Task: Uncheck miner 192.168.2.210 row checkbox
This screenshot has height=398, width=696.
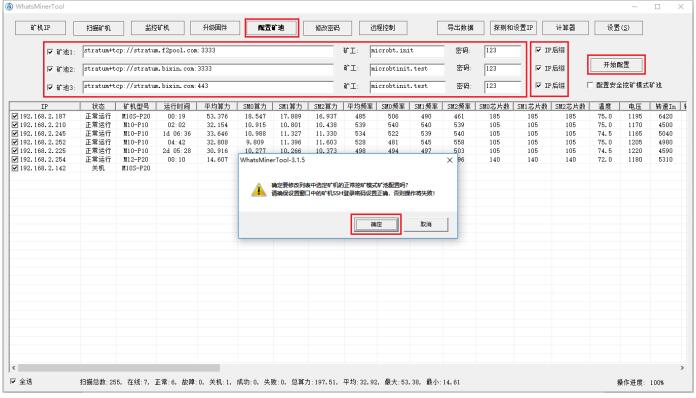Action: [15, 125]
